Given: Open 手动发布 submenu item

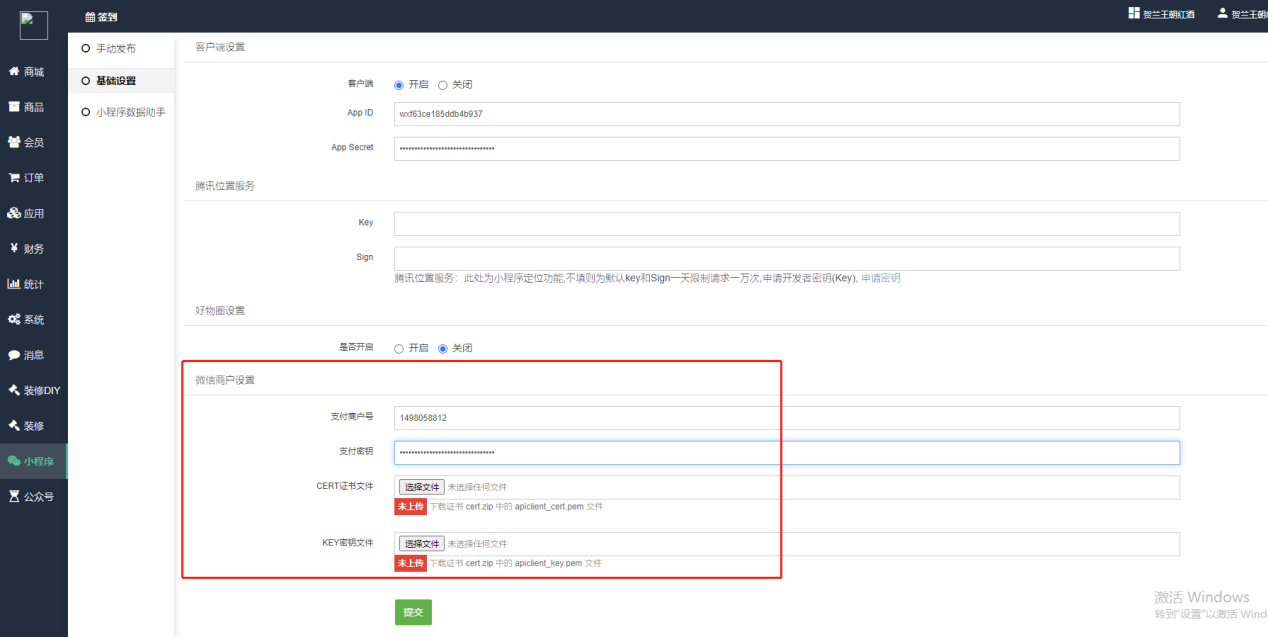Looking at the screenshot, I should click(115, 48).
